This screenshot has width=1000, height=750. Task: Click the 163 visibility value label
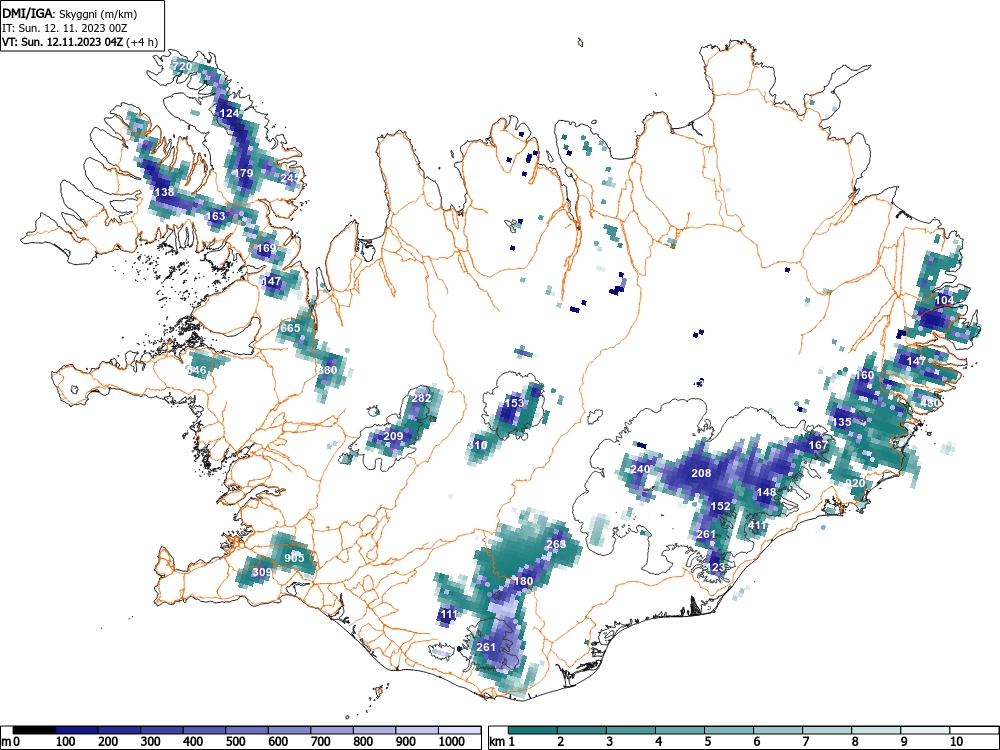click(216, 216)
